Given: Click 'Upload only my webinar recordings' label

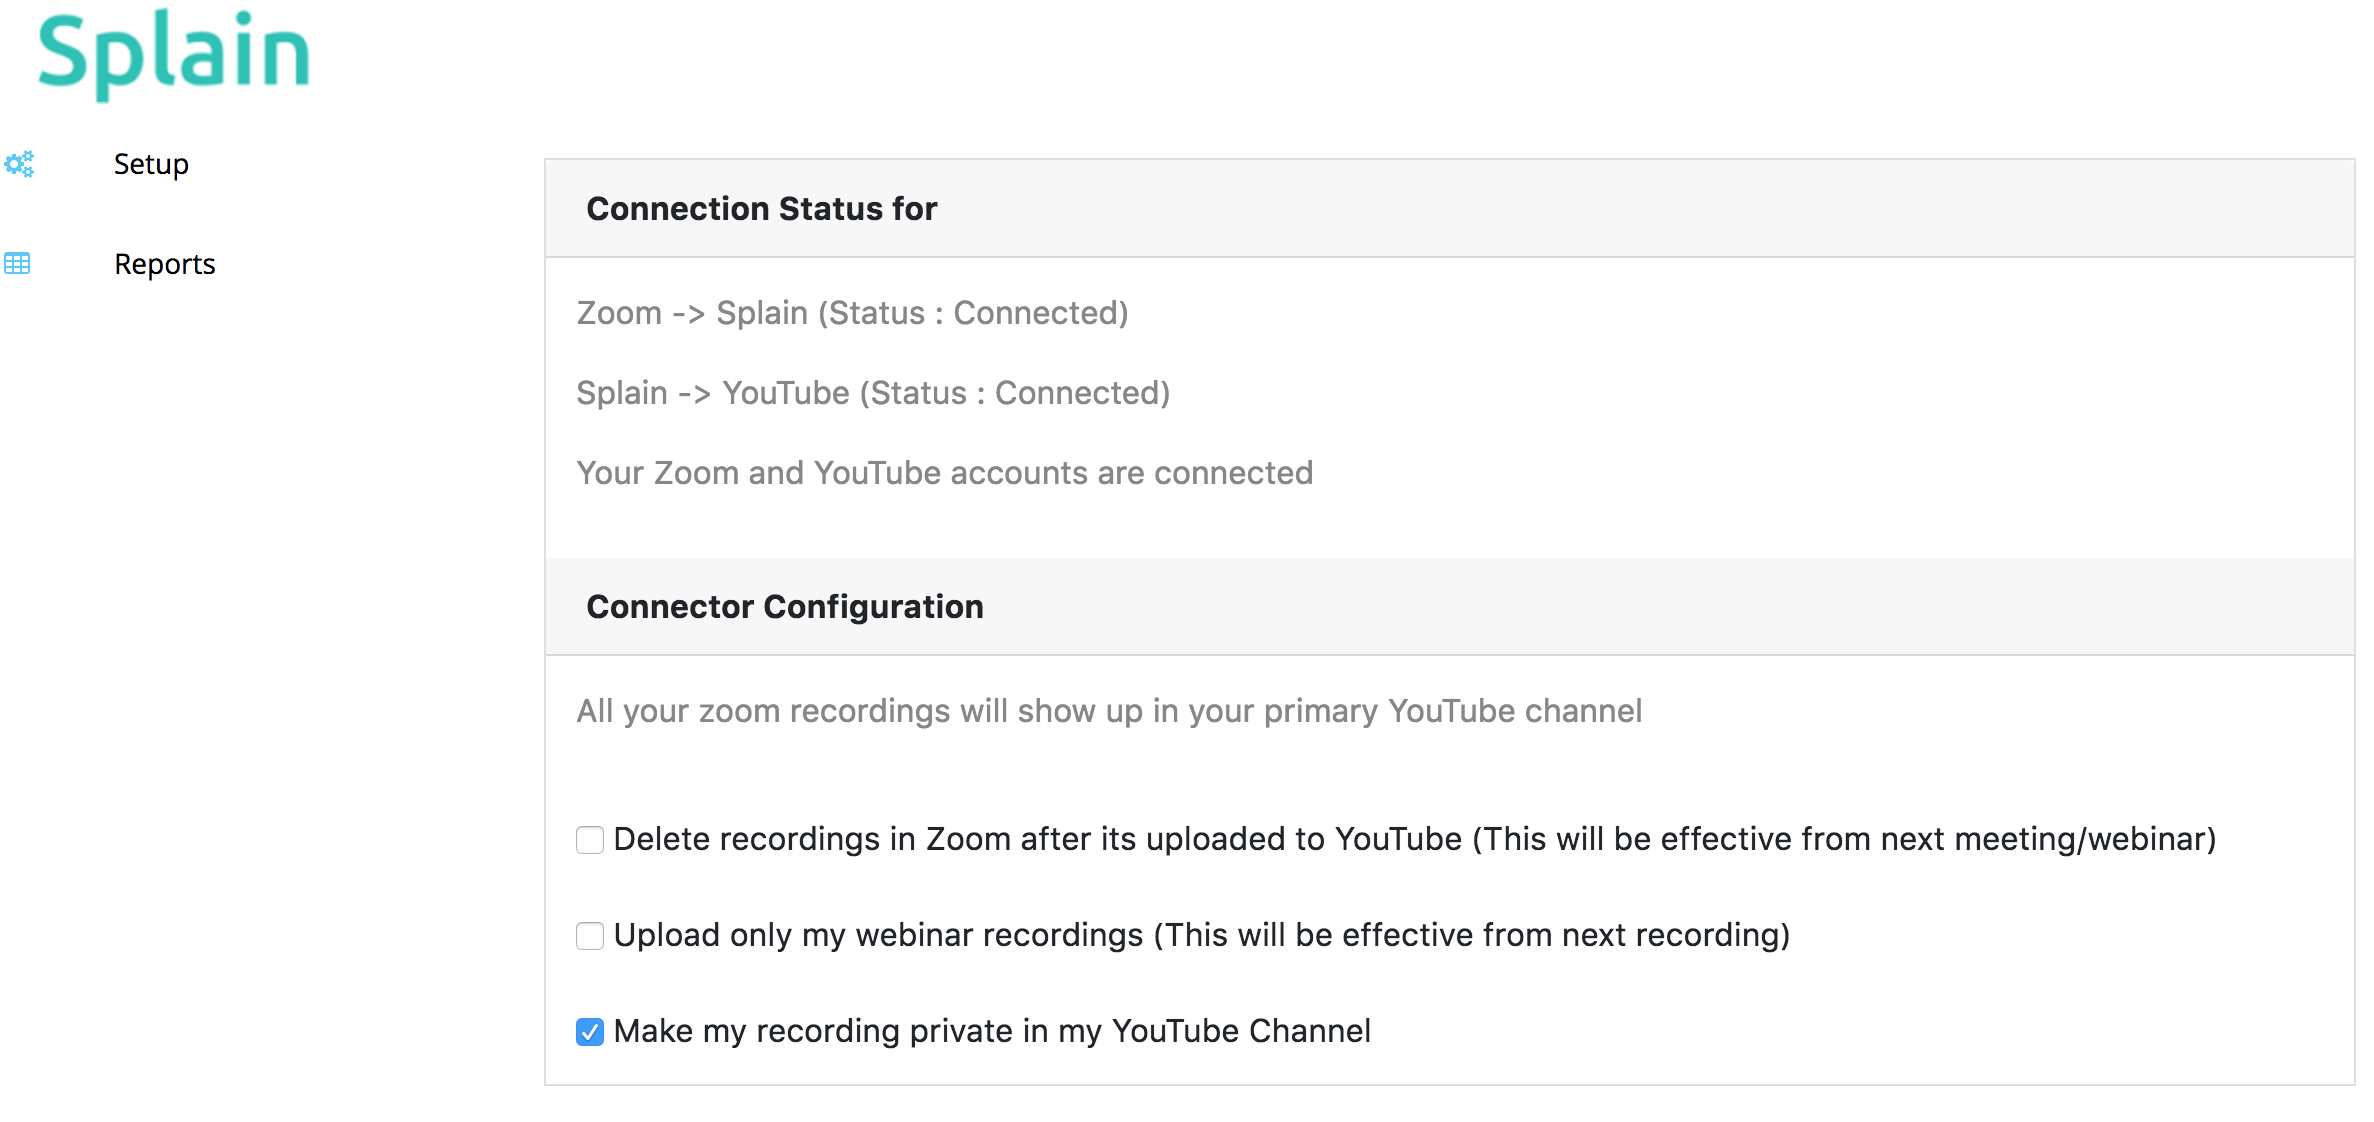Looking at the screenshot, I should (x=1201, y=935).
